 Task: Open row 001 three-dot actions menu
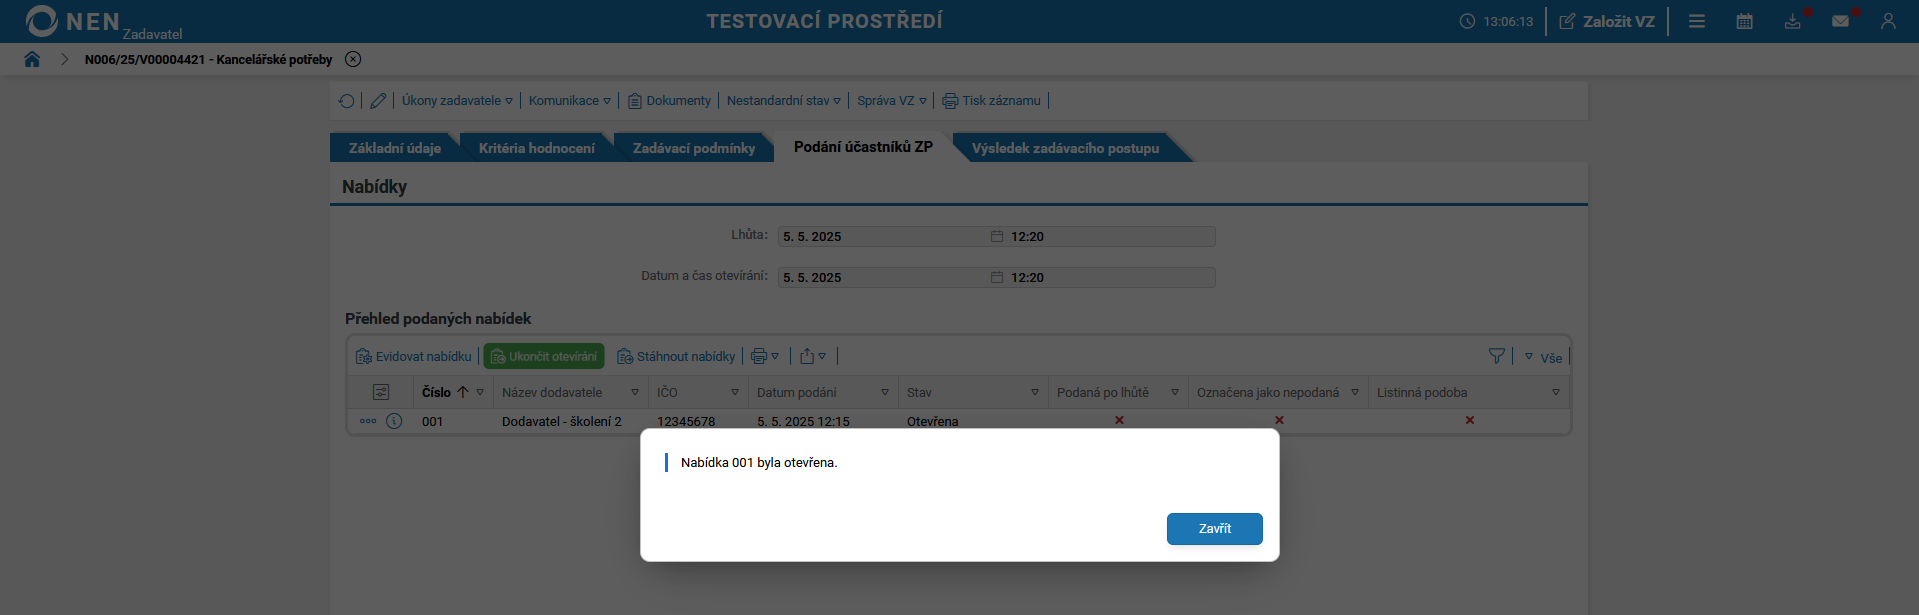pos(368,421)
